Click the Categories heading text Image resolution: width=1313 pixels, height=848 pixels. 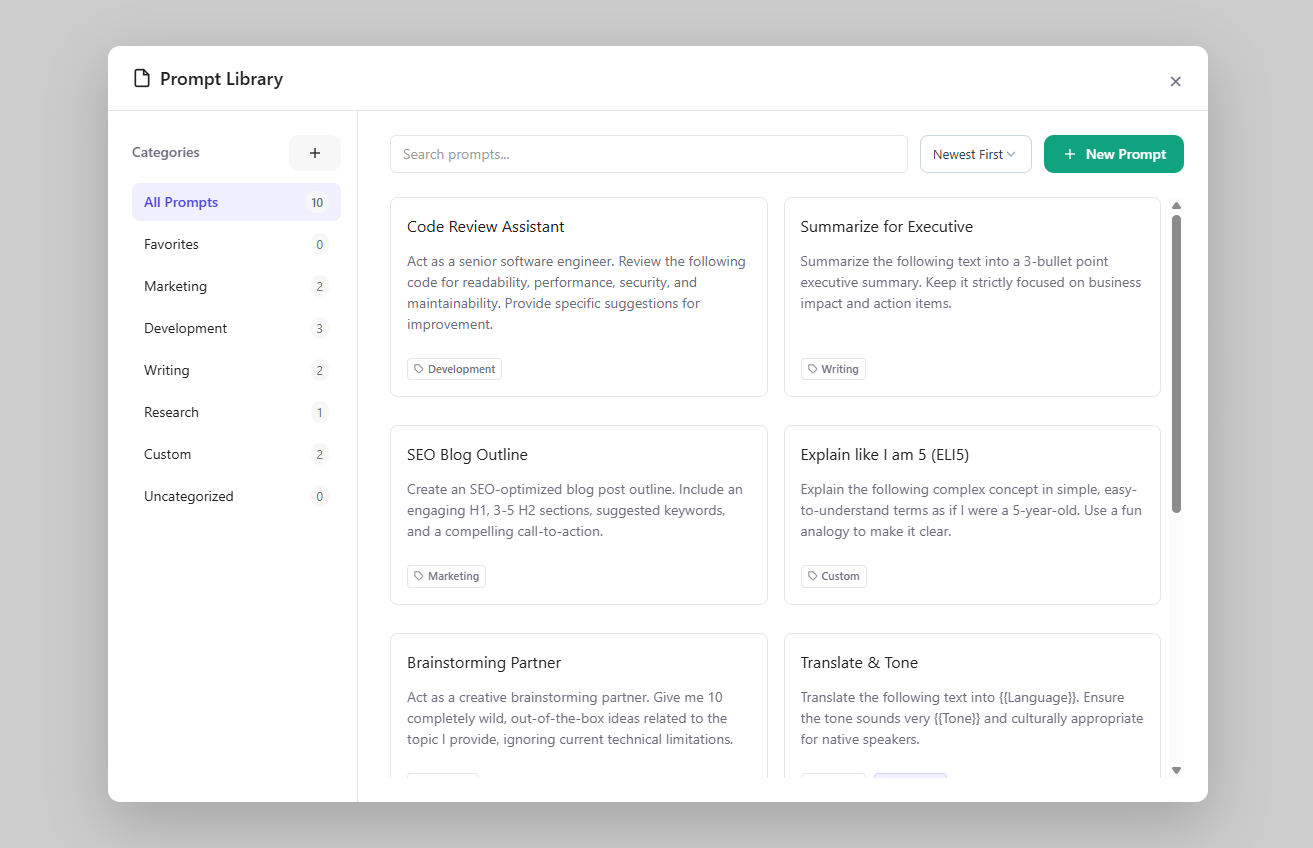click(166, 153)
